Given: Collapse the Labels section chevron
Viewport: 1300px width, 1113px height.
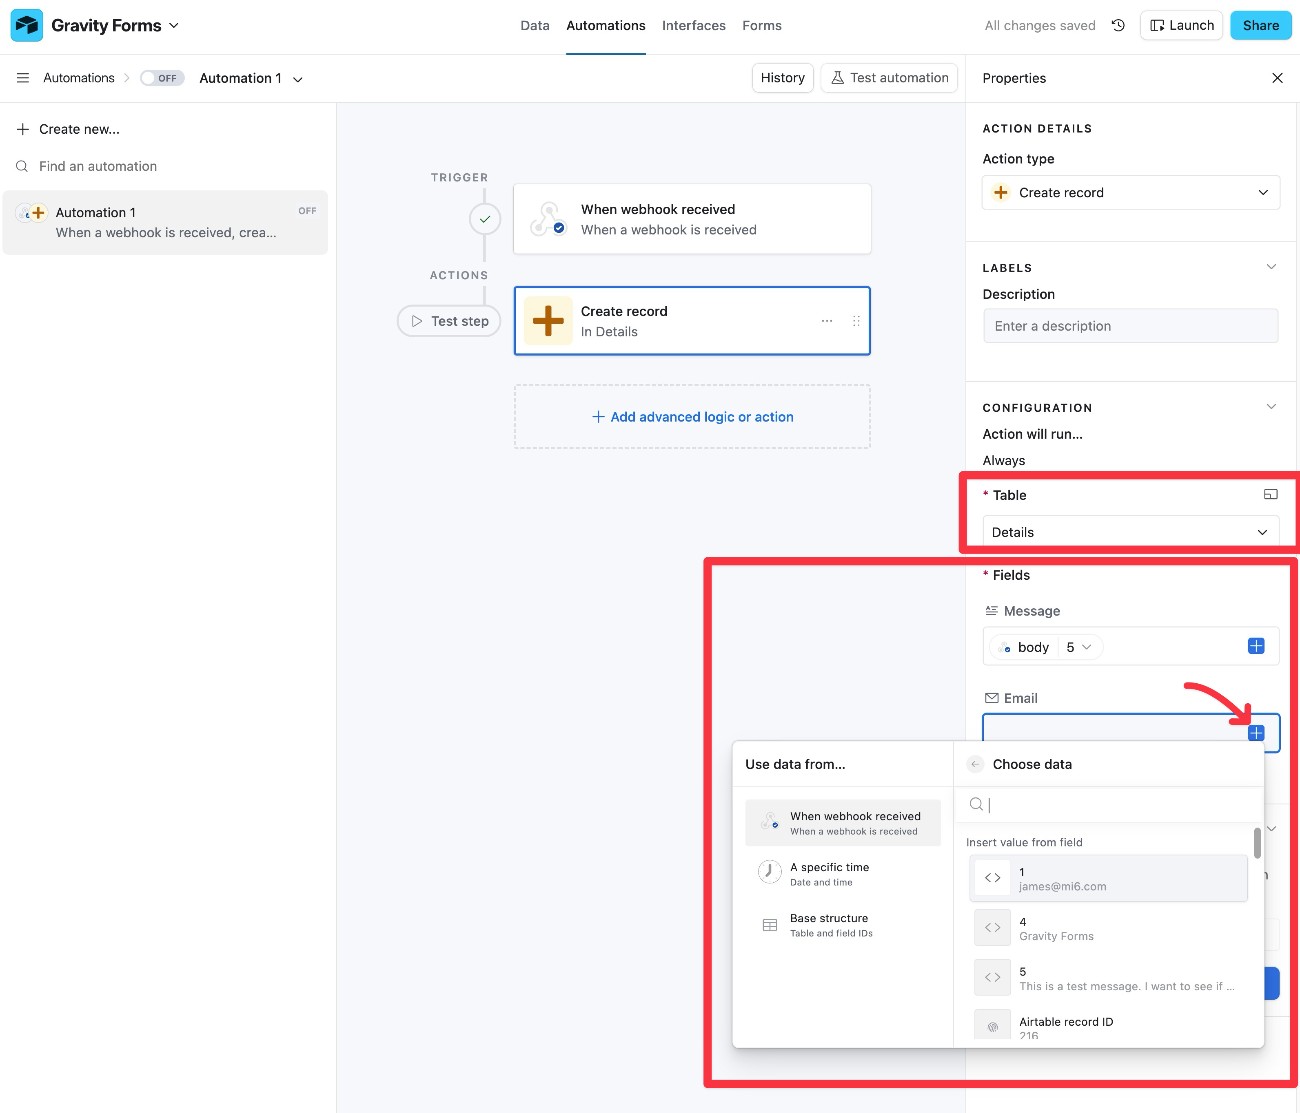Looking at the screenshot, I should pos(1271,267).
